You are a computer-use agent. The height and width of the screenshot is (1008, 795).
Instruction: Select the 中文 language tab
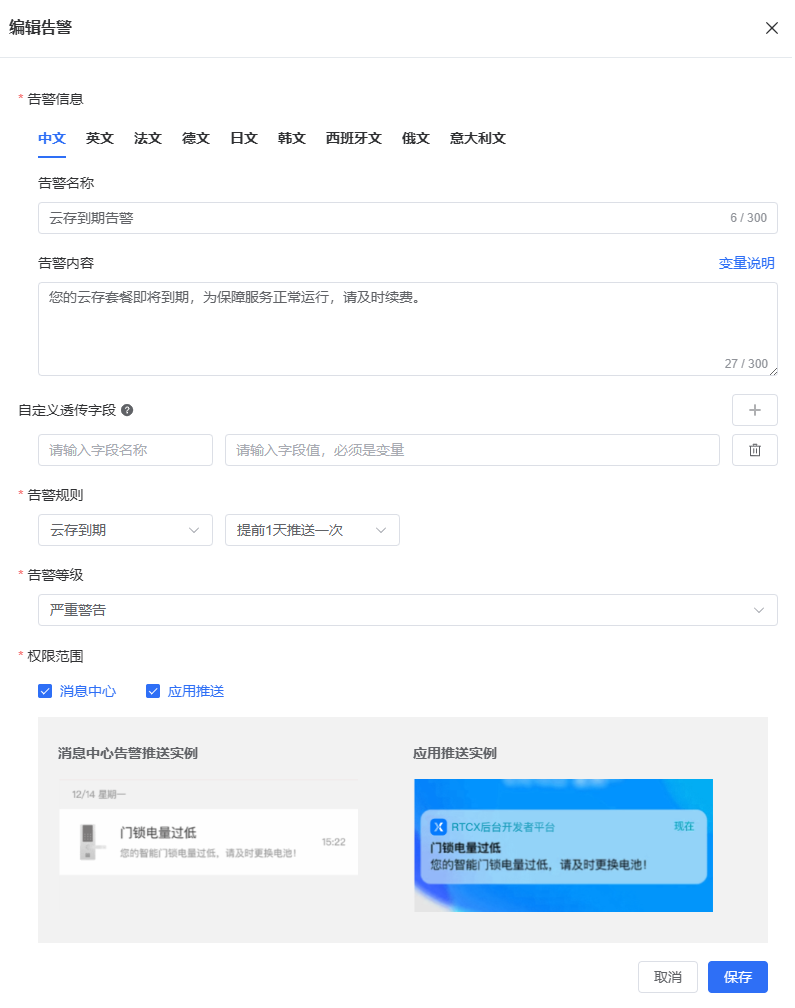click(x=52, y=138)
